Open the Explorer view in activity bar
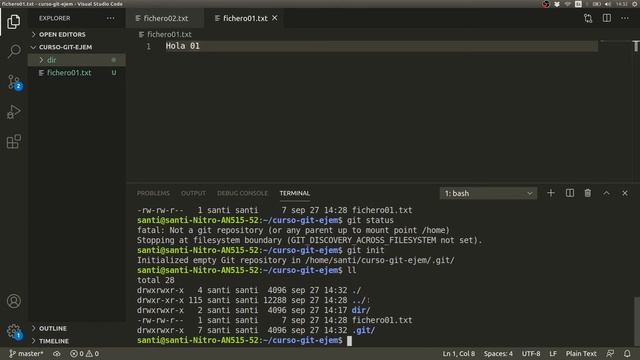The height and width of the screenshot is (360, 640). [x=13, y=21]
